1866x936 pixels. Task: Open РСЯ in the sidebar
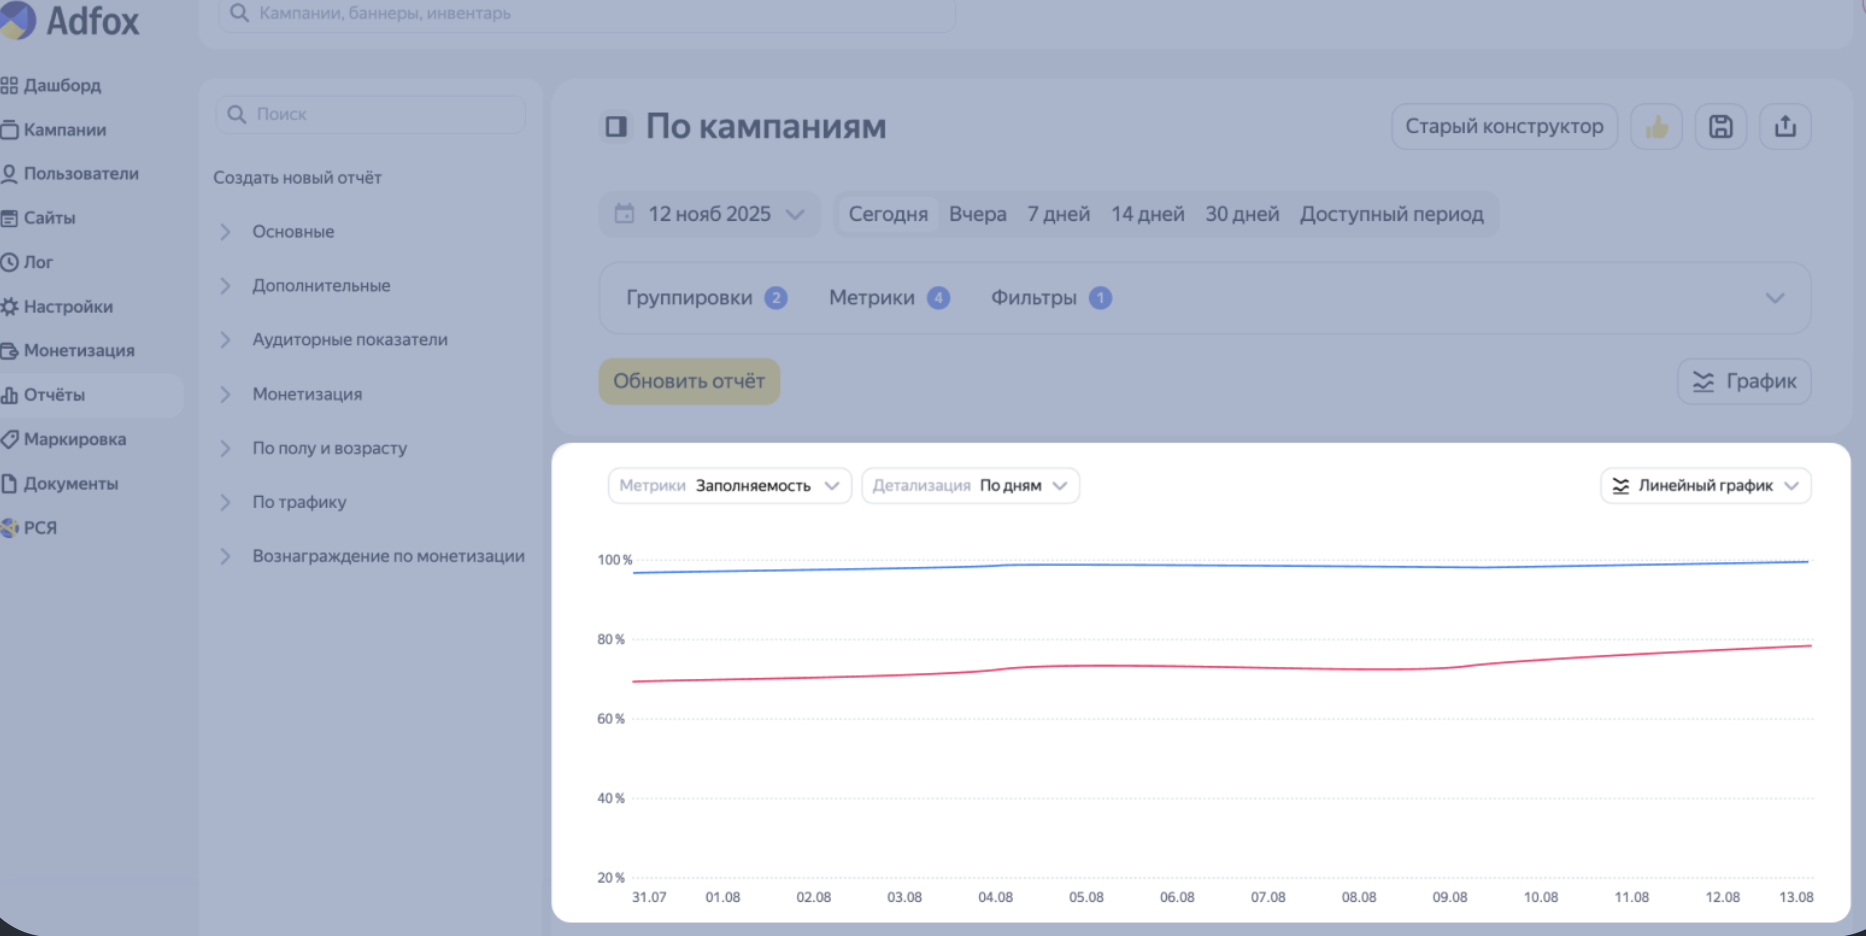[40, 528]
